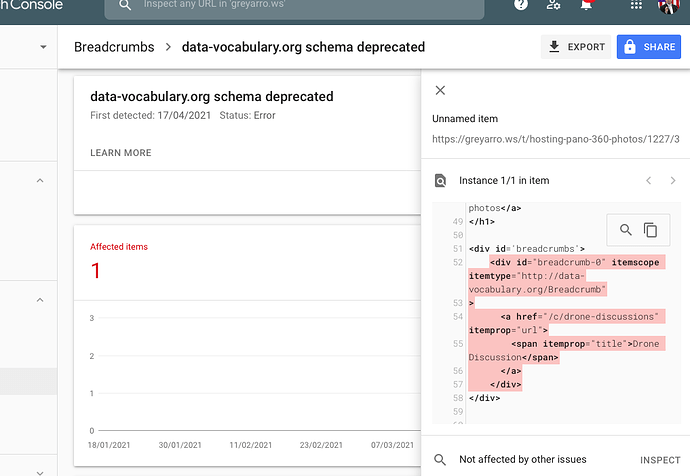Open users and settings icon
Screen dimensions: 690x476
tap(553, 5)
